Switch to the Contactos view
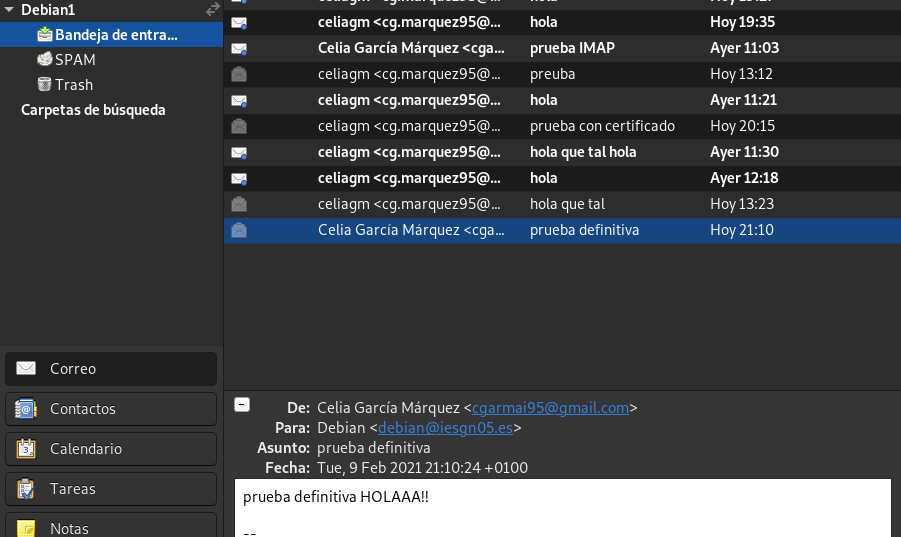 [x=111, y=409]
